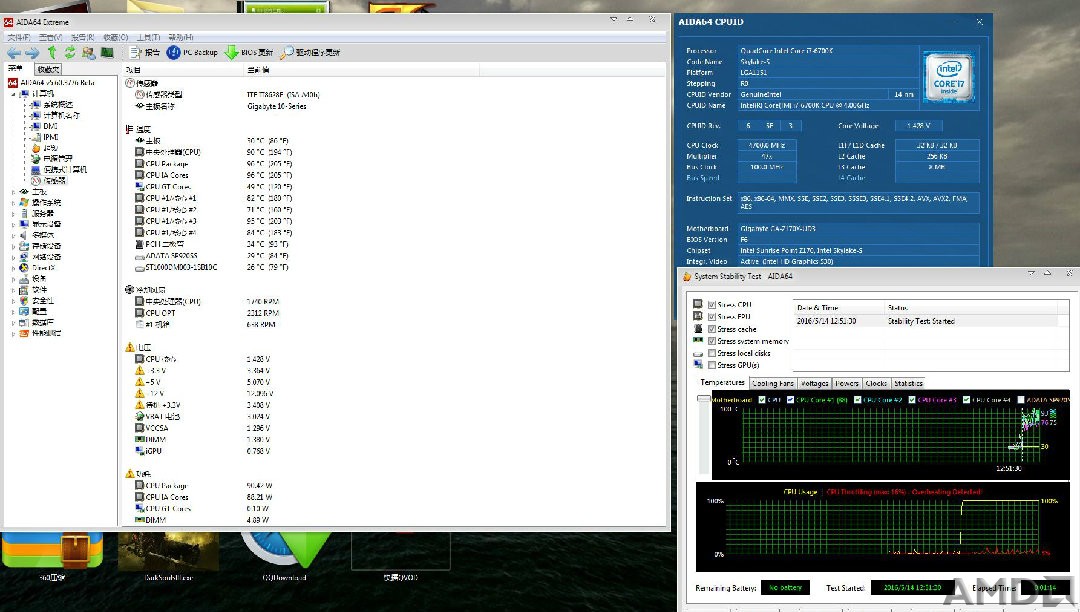Open the QQDownload desktop icon
Screen dimensions: 1080x612
coord(284,556)
